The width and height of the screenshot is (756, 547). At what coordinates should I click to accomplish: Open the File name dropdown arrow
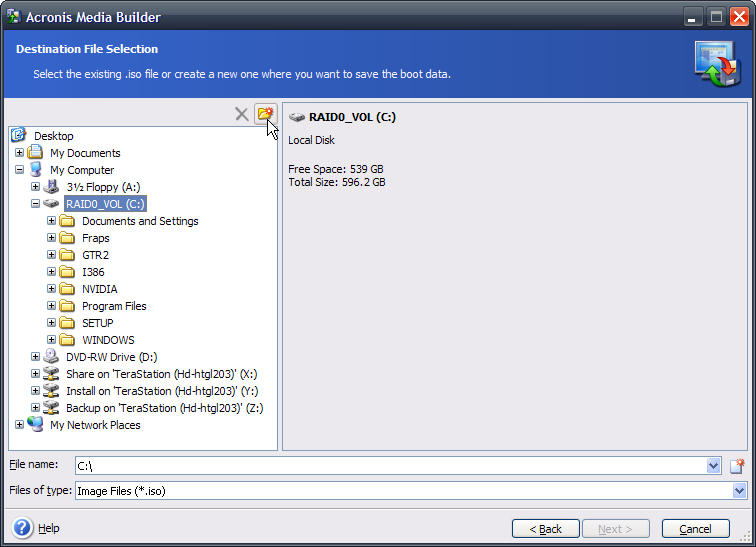click(x=713, y=466)
